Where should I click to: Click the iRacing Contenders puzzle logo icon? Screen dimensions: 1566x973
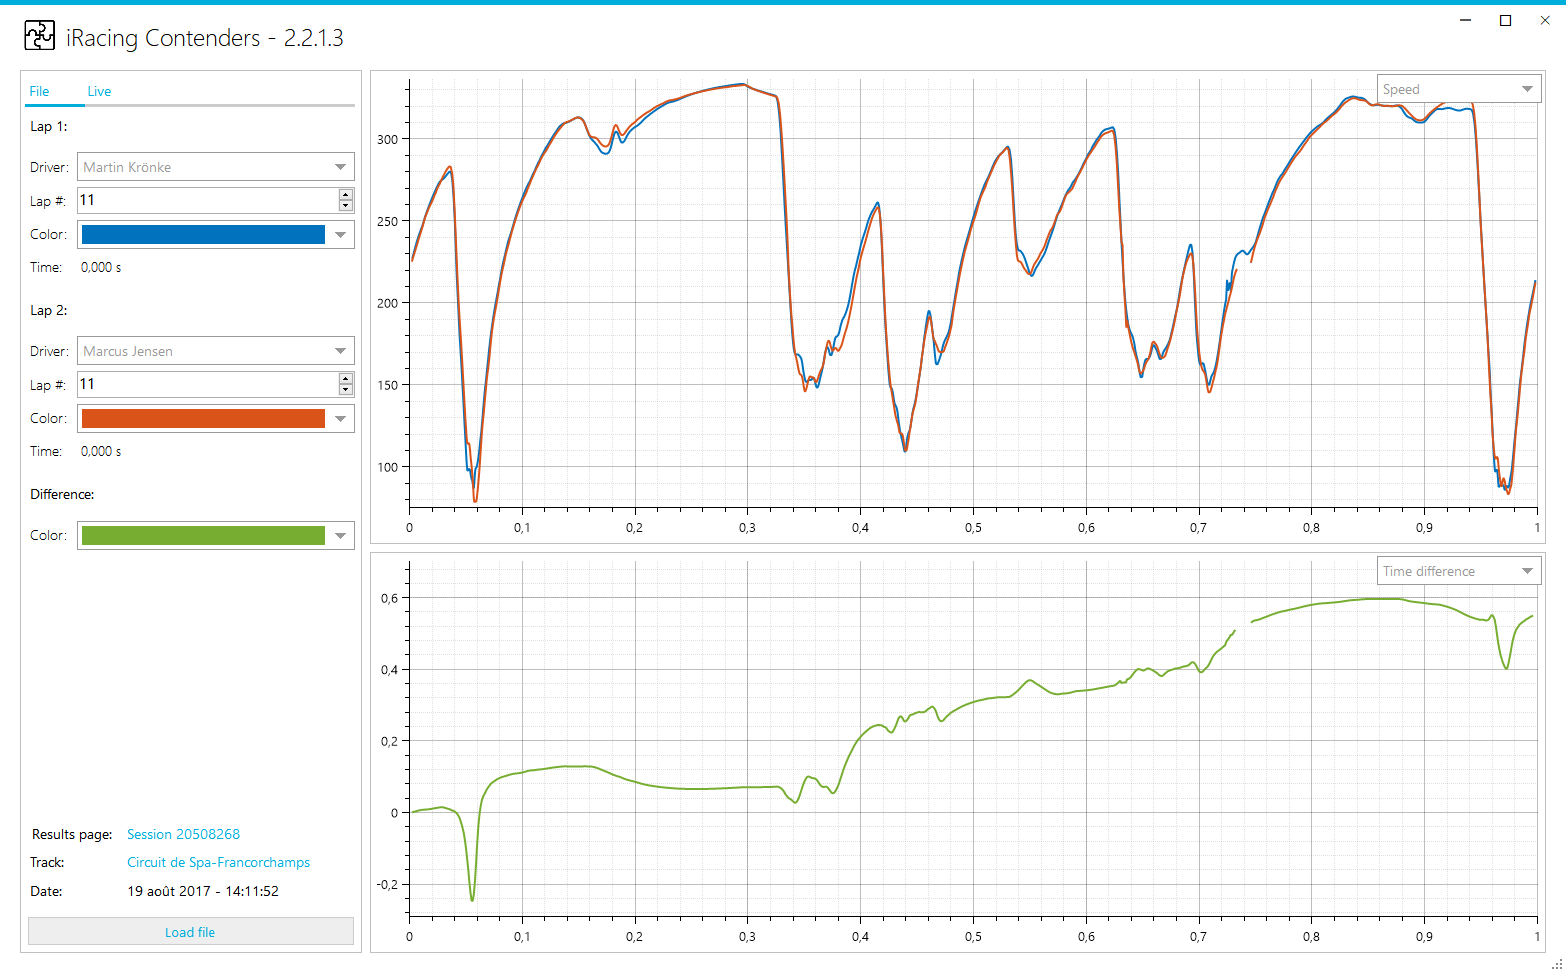tap(39, 36)
